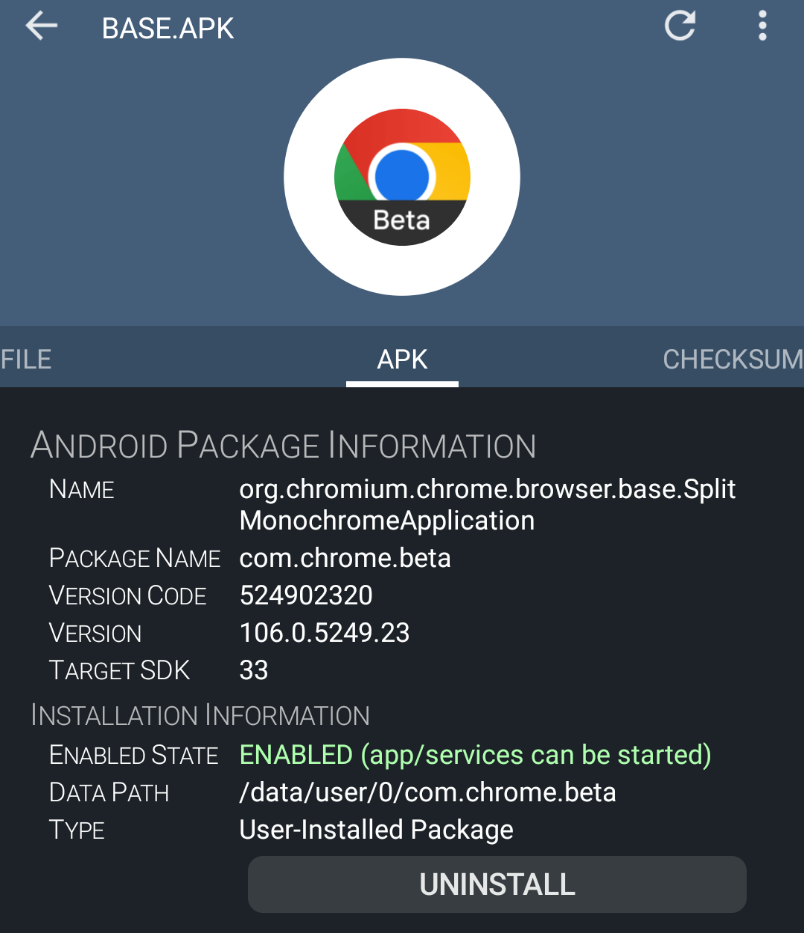Open the three-dot overflow menu

tap(762, 26)
